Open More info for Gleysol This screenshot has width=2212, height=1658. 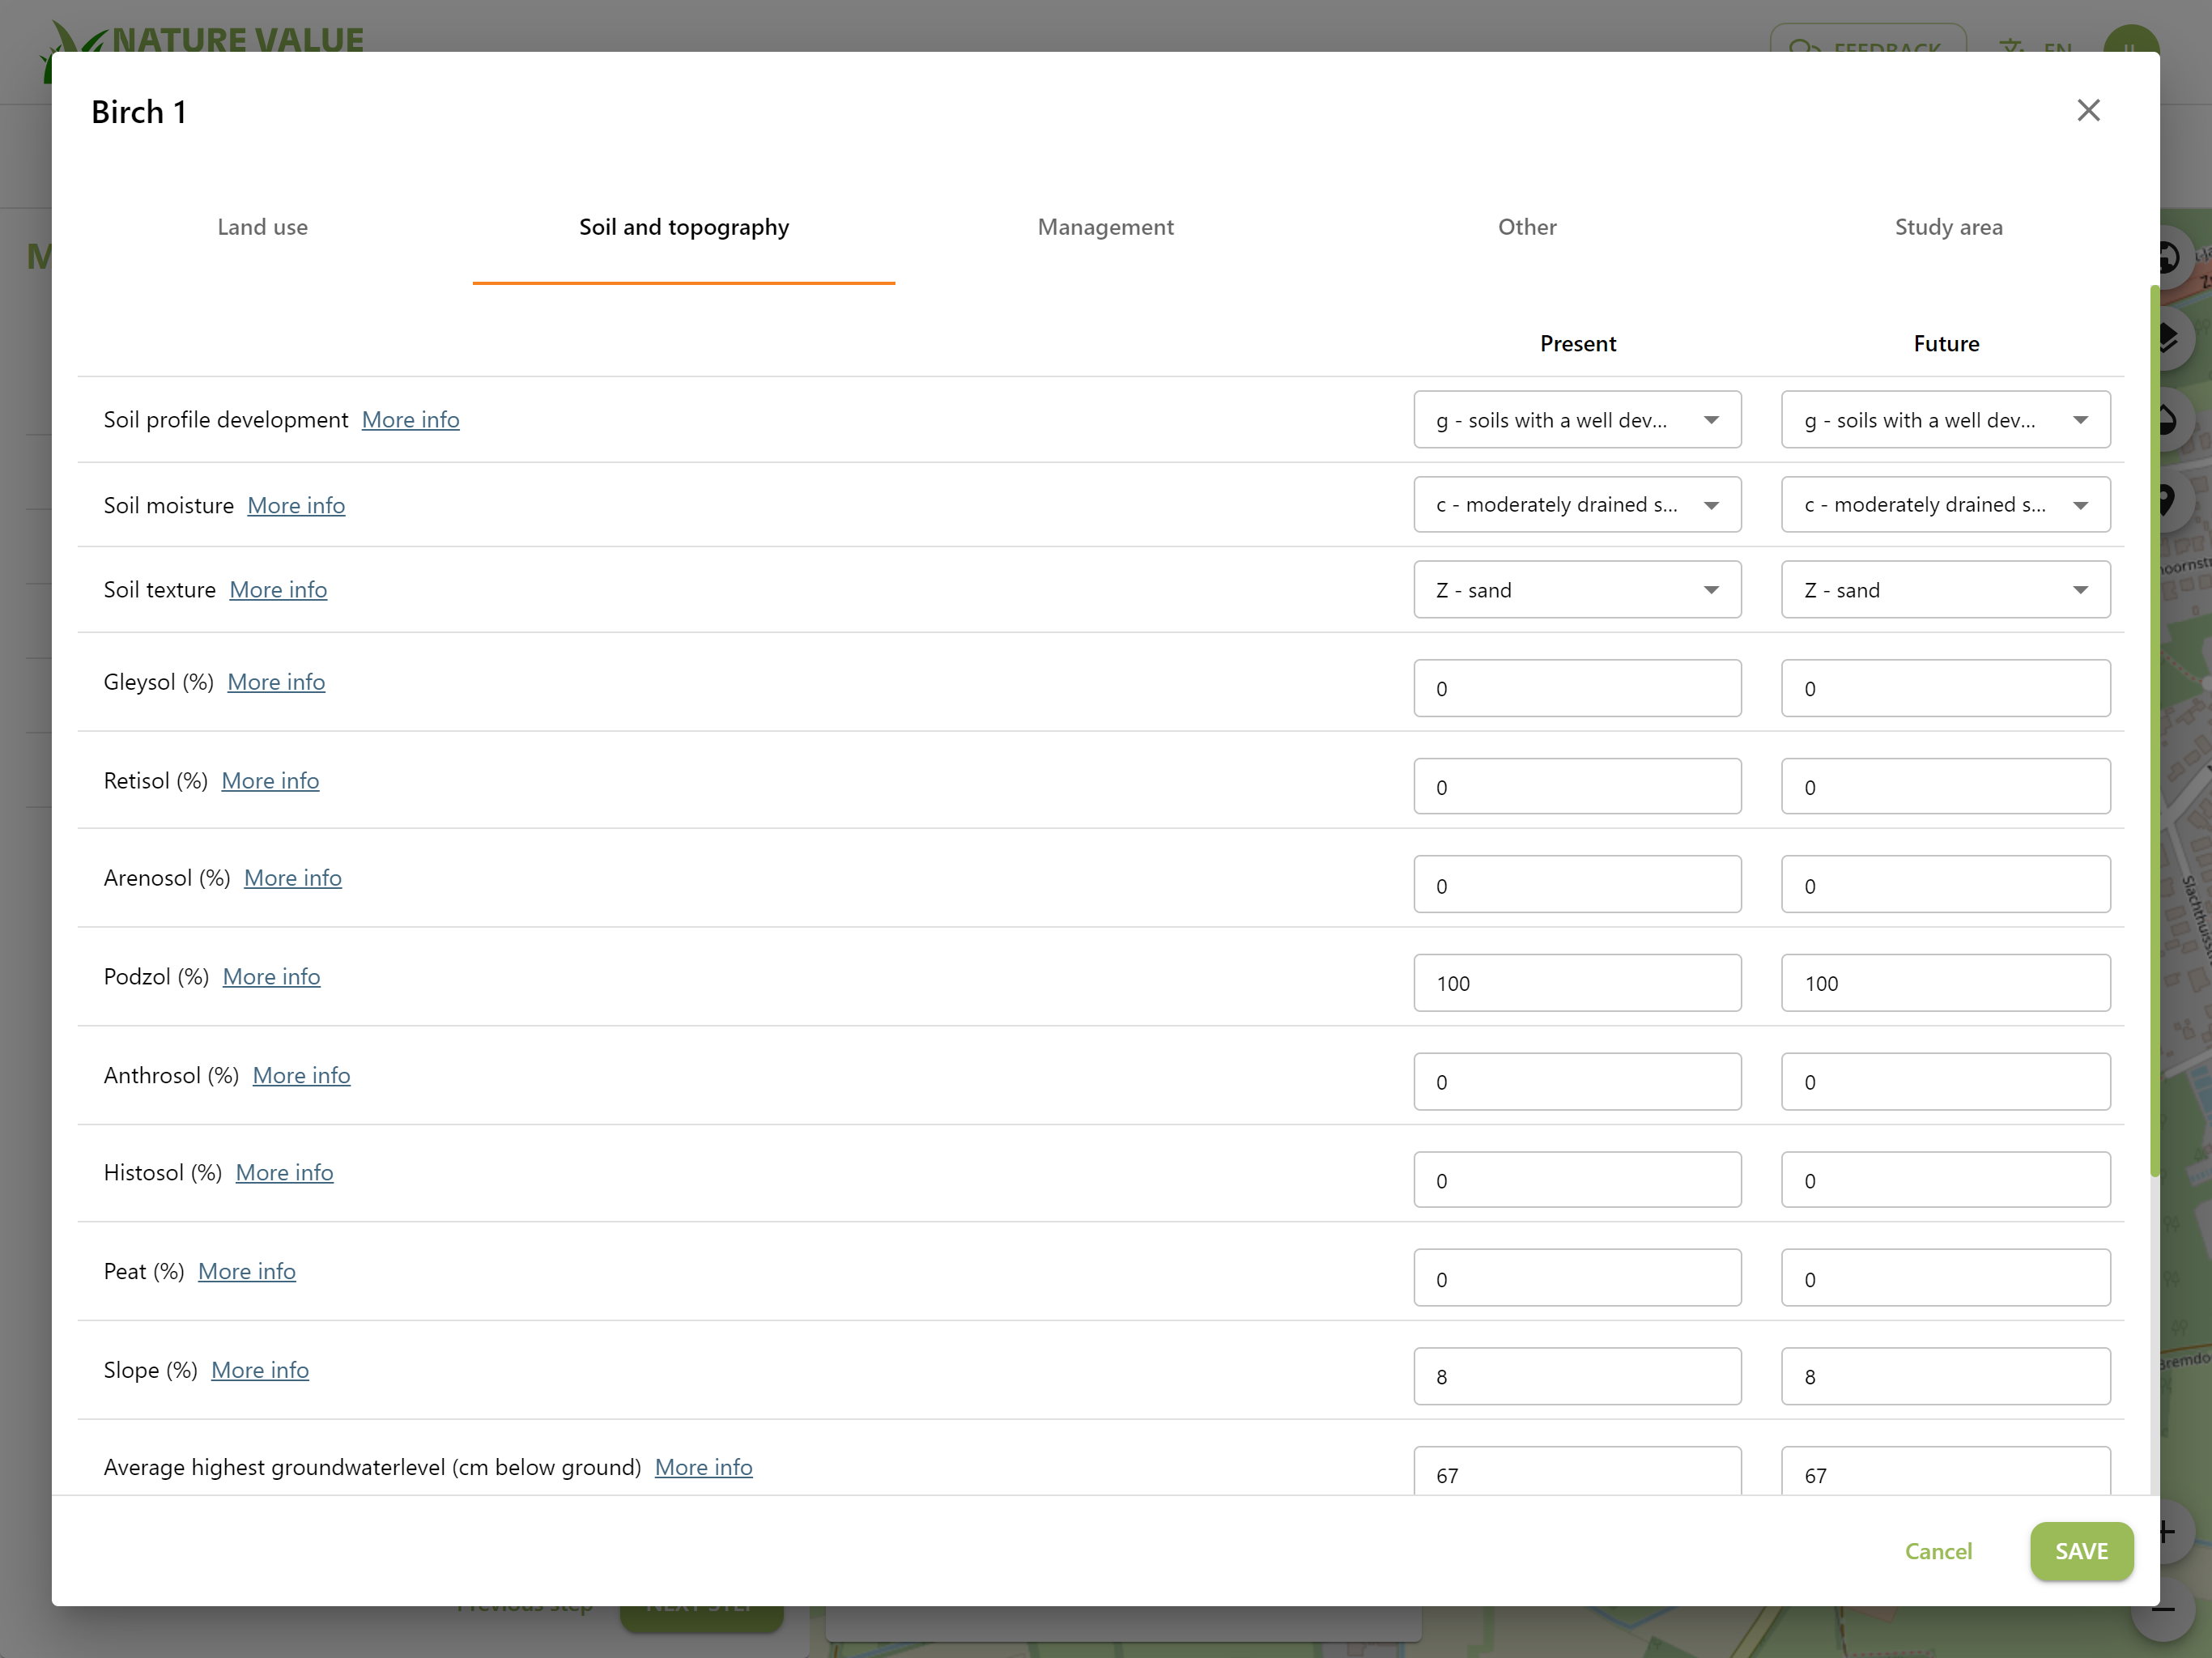pos(276,682)
